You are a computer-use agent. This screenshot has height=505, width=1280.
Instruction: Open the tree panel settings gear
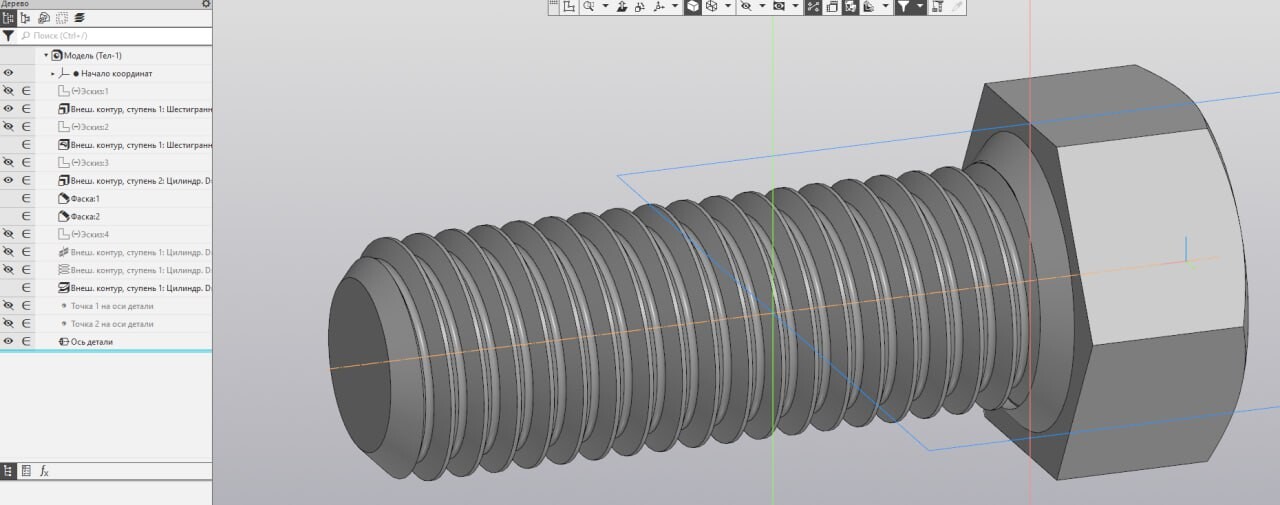(x=206, y=4)
